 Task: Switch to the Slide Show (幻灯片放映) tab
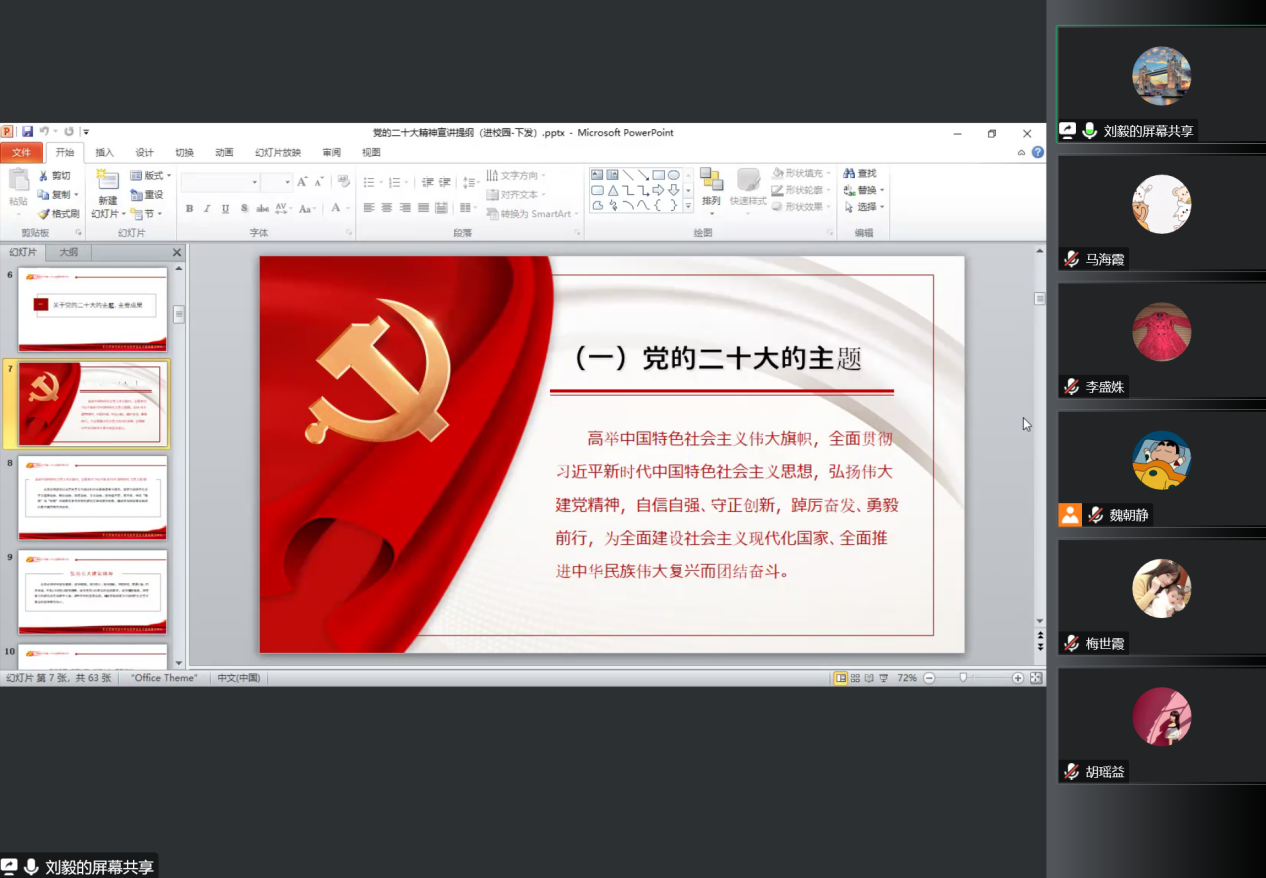[x=277, y=153]
